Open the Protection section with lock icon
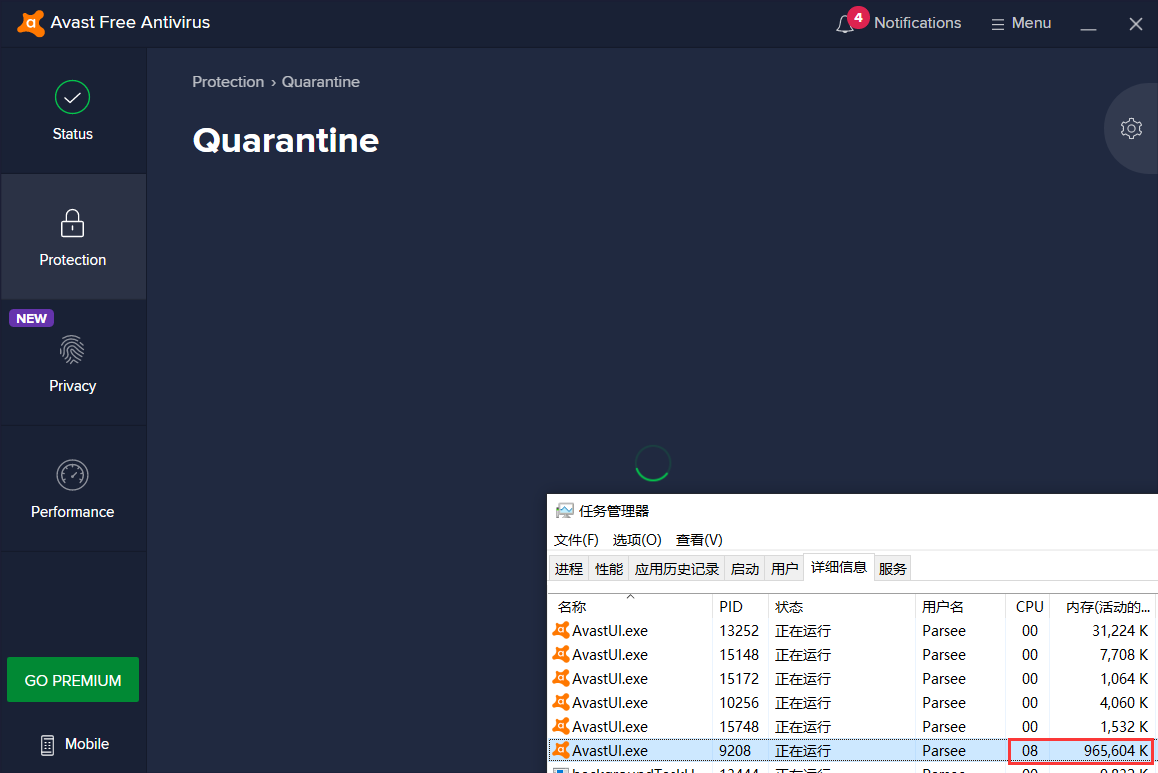Image resolution: width=1158 pixels, height=773 pixels. point(72,237)
